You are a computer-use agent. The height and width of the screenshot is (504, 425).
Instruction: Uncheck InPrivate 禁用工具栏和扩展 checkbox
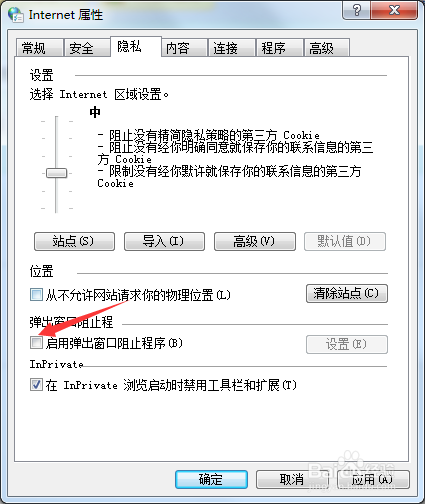(36, 385)
